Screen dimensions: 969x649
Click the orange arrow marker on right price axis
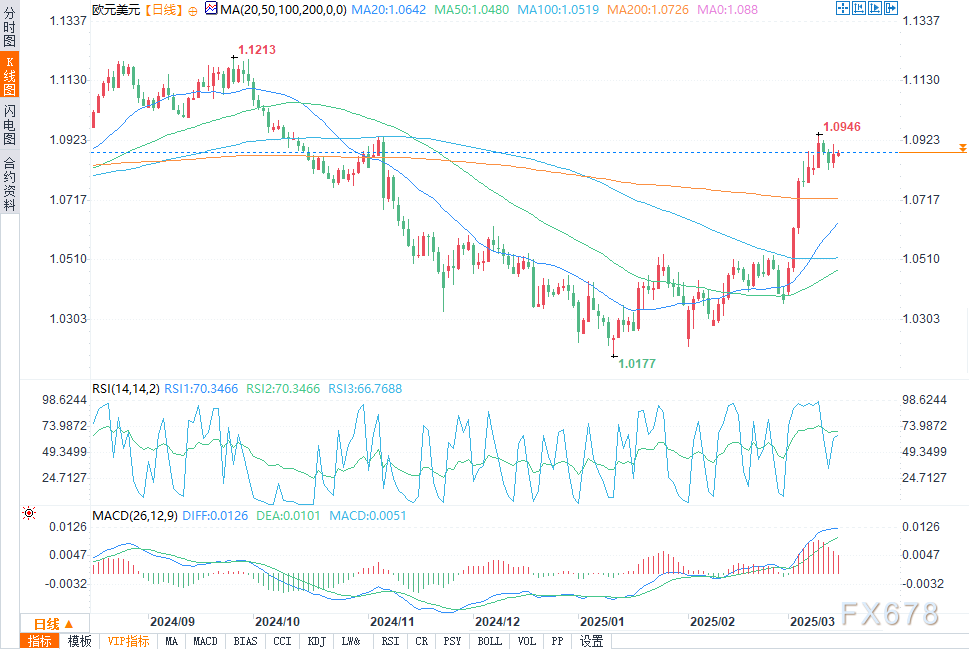coord(962,148)
